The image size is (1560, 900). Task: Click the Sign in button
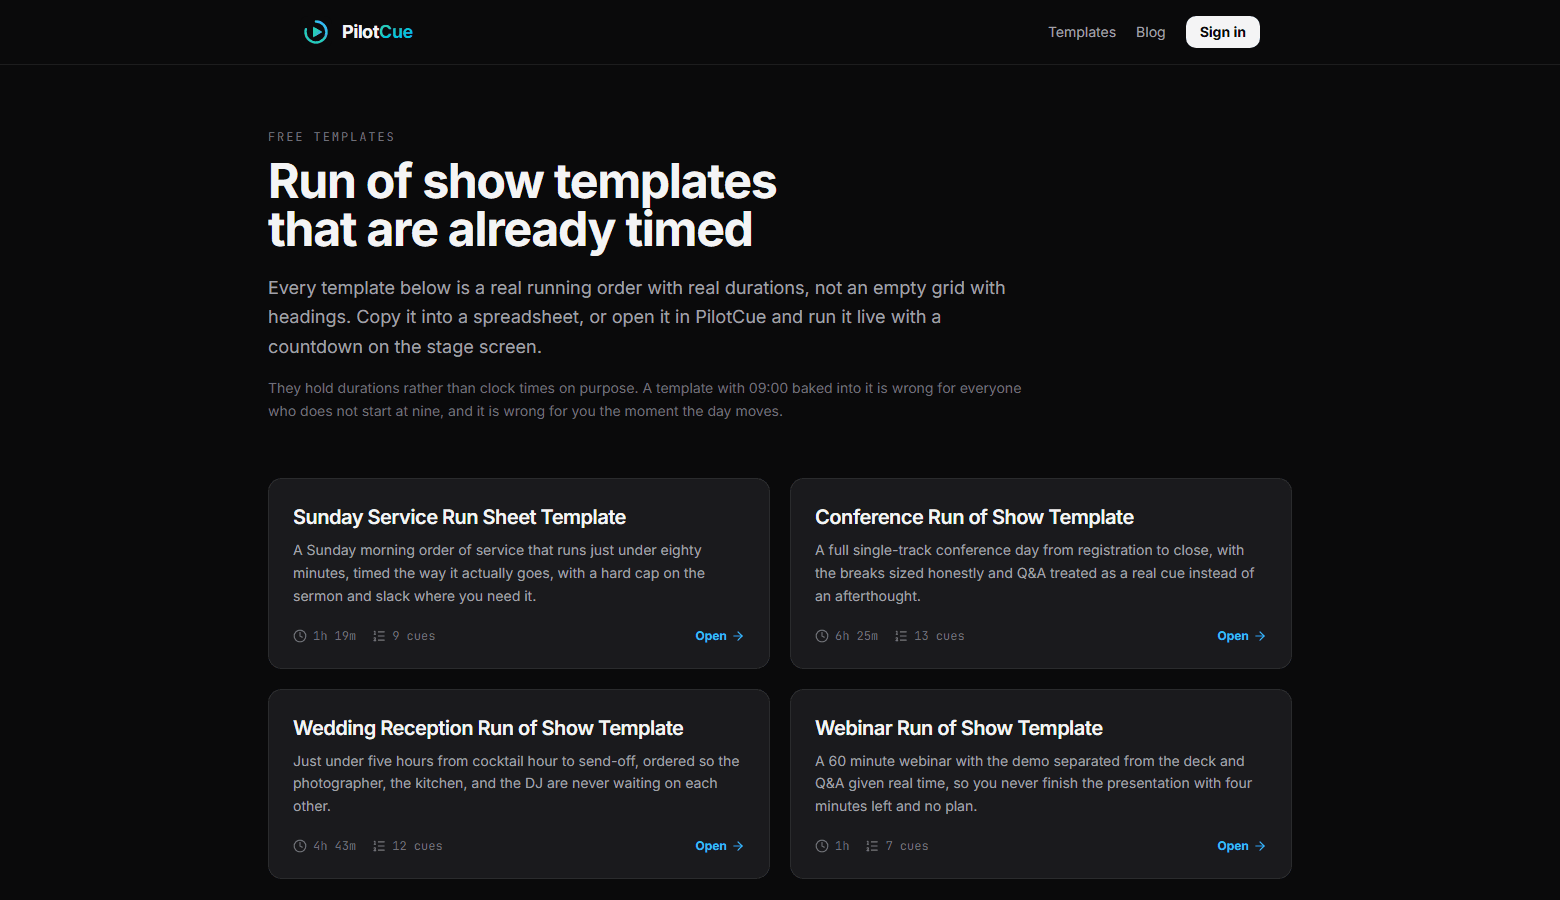tap(1223, 32)
